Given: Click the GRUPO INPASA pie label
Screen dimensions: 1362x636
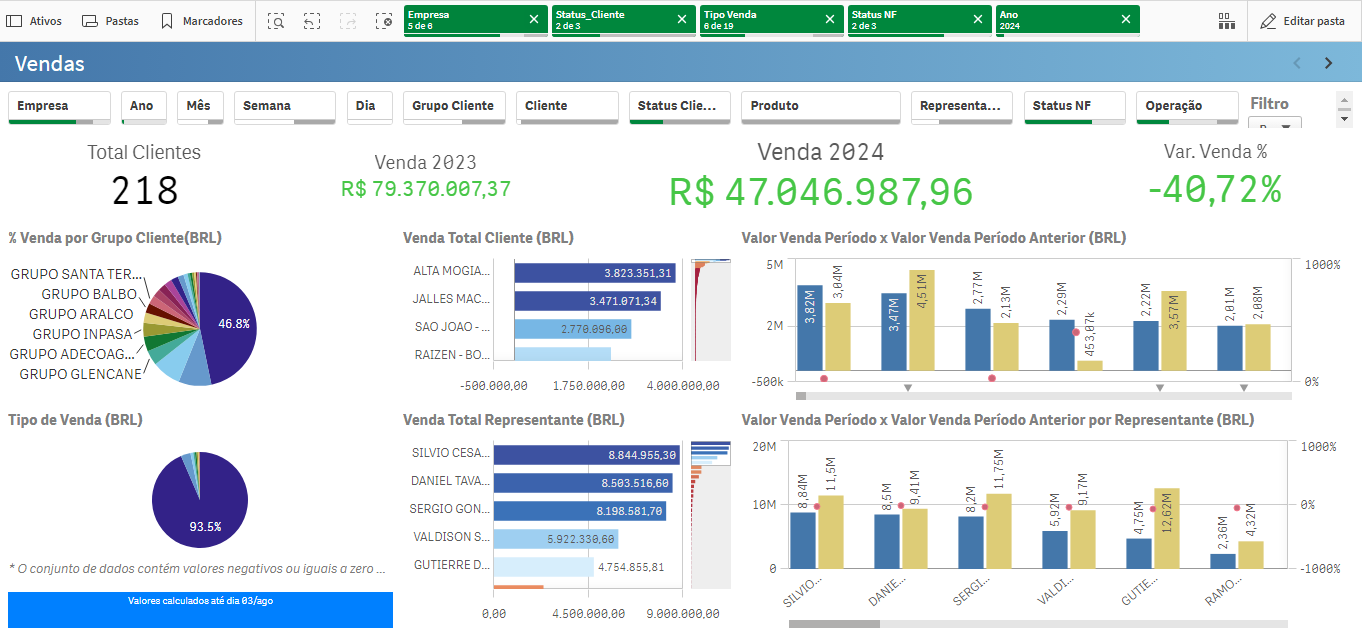Looking at the screenshot, I should click(x=83, y=334).
